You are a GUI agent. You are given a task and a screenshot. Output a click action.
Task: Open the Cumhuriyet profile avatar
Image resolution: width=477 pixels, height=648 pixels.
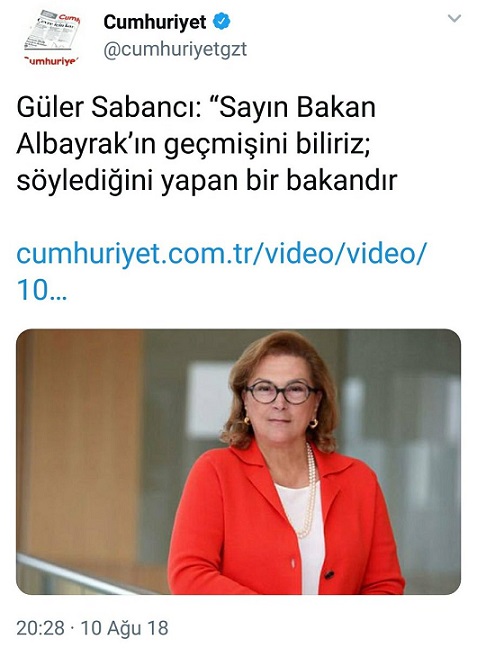coord(52,39)
